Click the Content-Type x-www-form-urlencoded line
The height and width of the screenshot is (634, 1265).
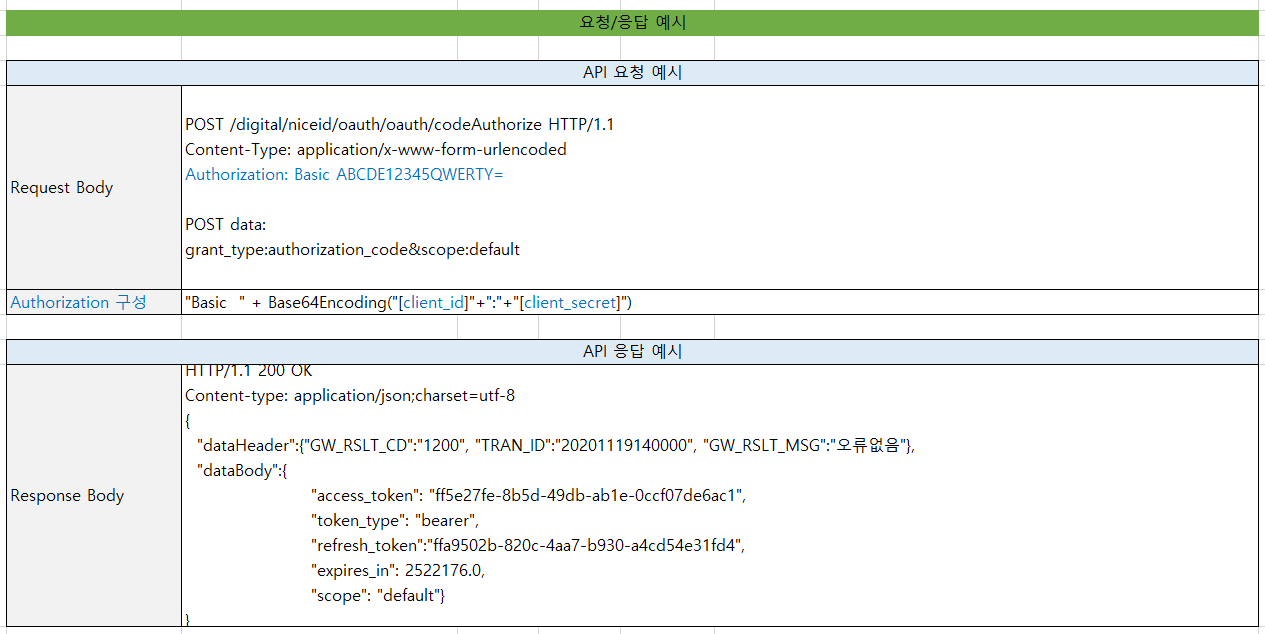375,150
